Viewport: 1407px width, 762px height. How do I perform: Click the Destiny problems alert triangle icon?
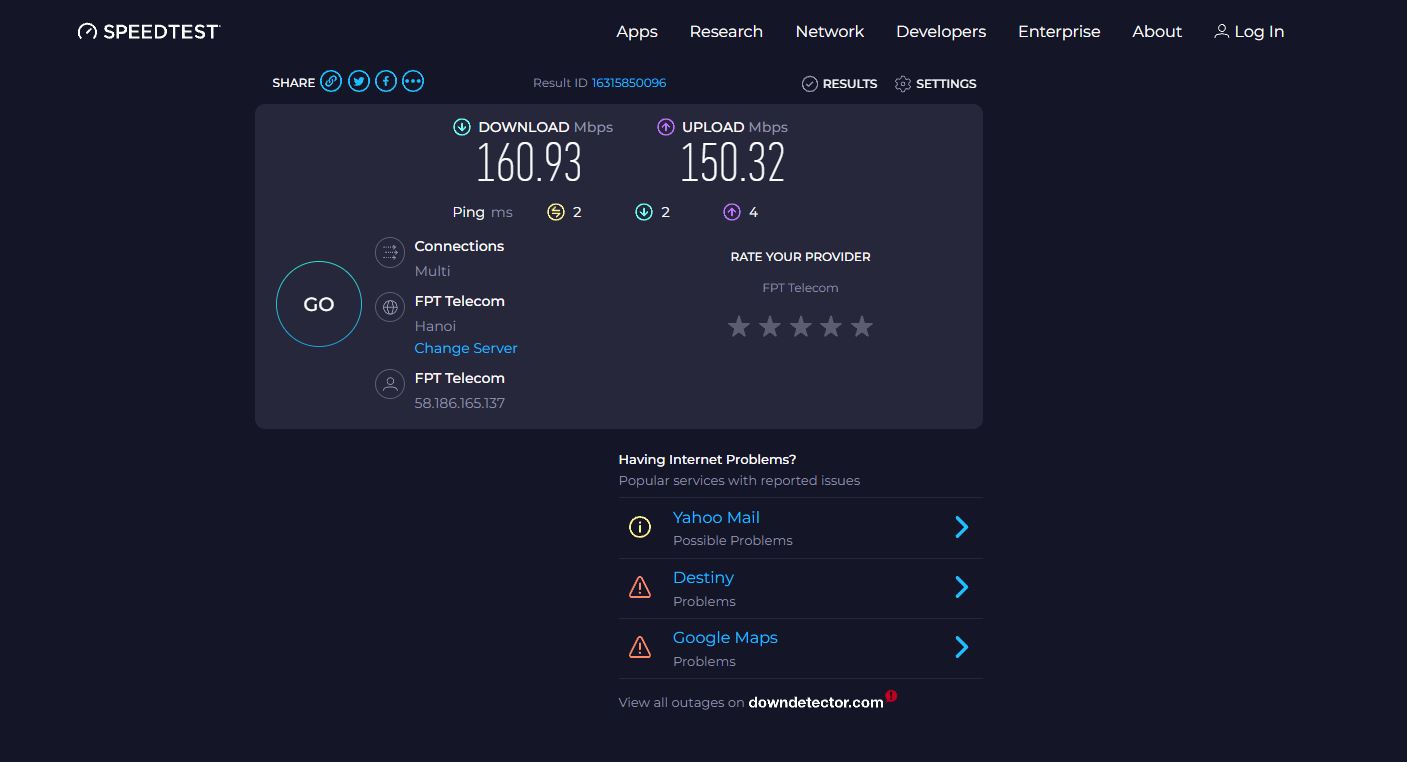point(640,588)
